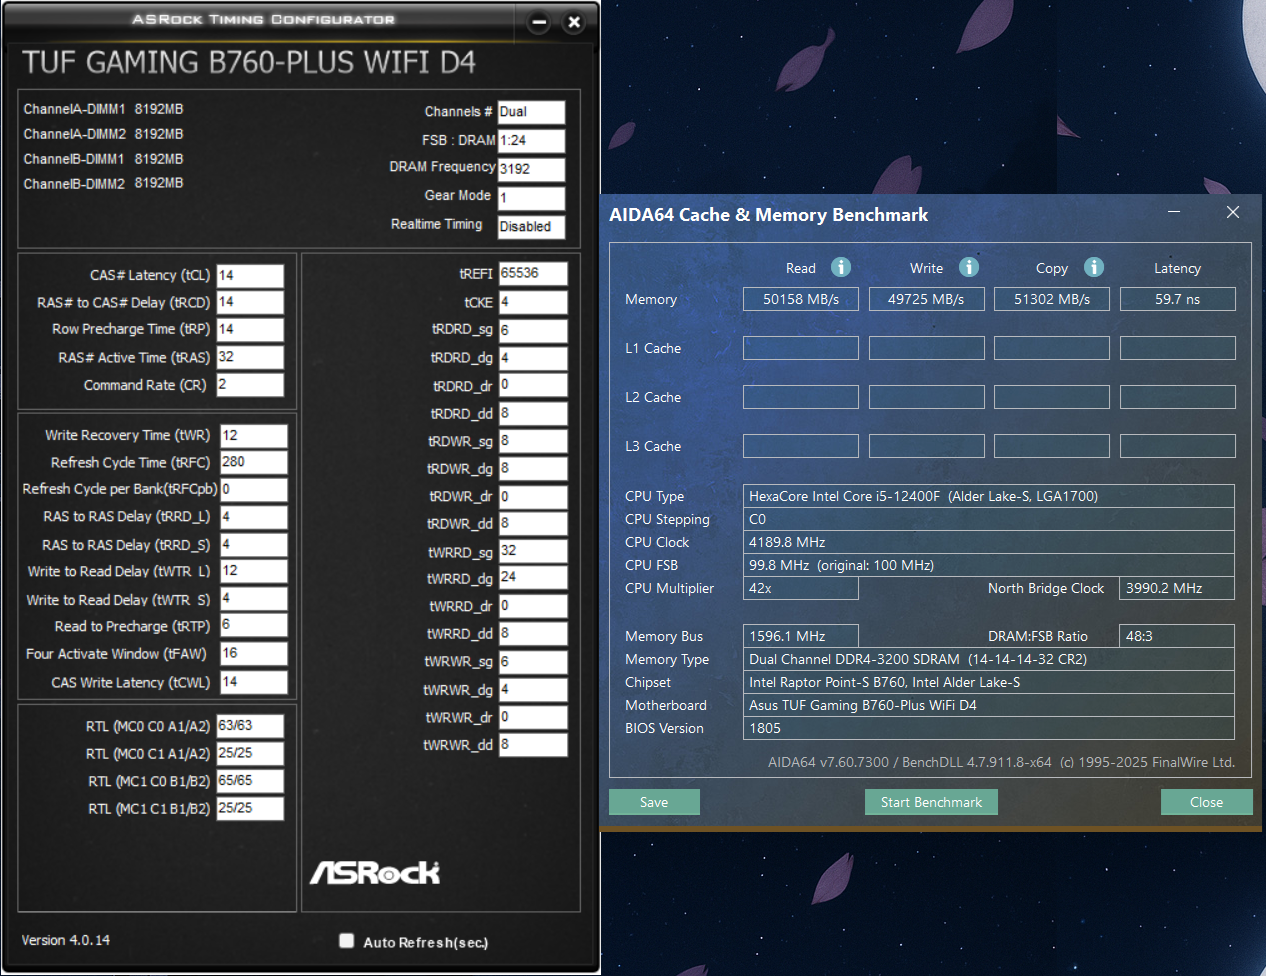Click the ASRock logo
Viewport: 1266px width, 976px height.
click(375, 873)
